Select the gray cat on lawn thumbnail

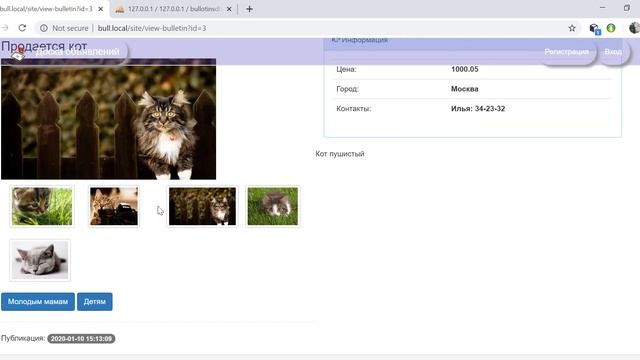tap(273, 206)
